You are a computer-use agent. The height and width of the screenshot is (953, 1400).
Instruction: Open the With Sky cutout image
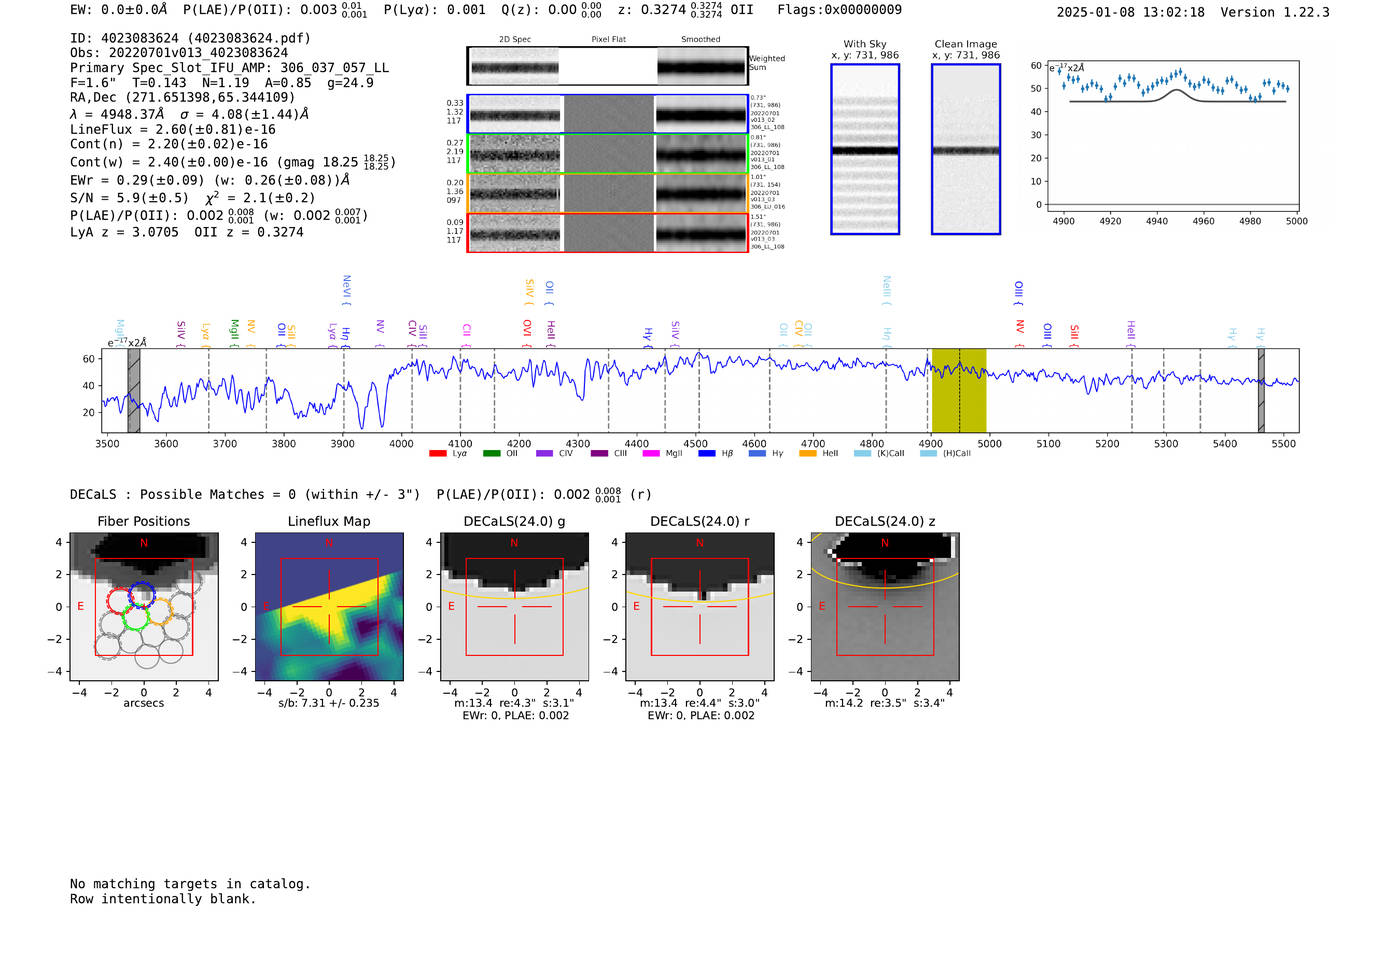click(x=865, y=149)
